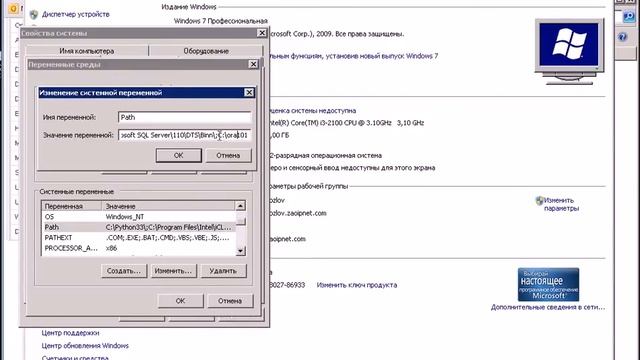Open the Центр обновления Windows link
This screenshot has width=640, height=360.
point(85,346)
